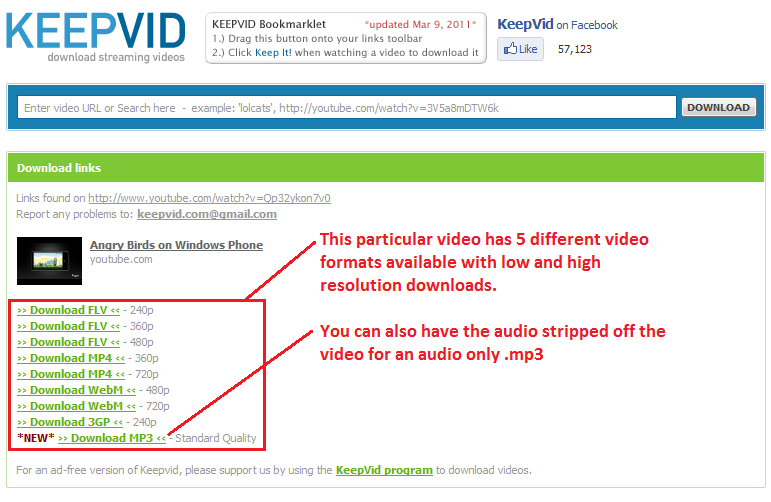Click 'youtube.com' source text under title

(x=121, y=259)
